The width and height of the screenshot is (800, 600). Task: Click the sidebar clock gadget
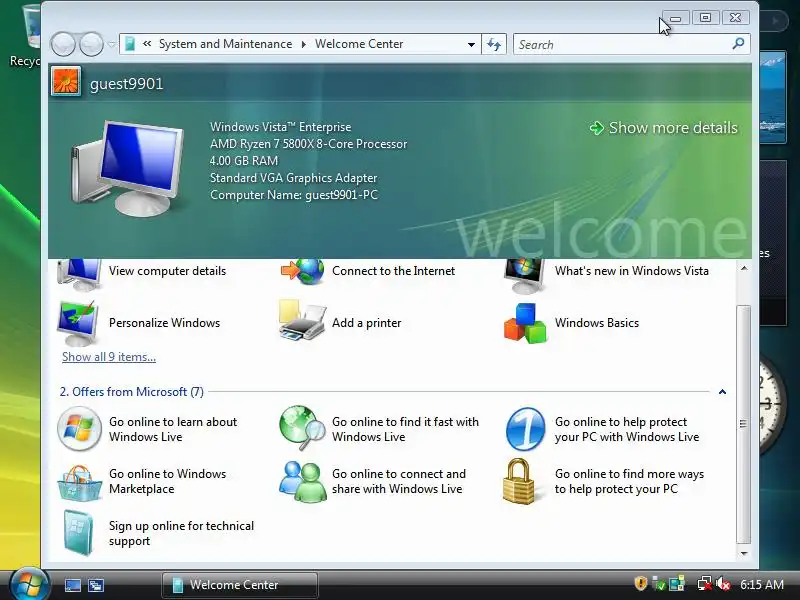click(770, 403)
